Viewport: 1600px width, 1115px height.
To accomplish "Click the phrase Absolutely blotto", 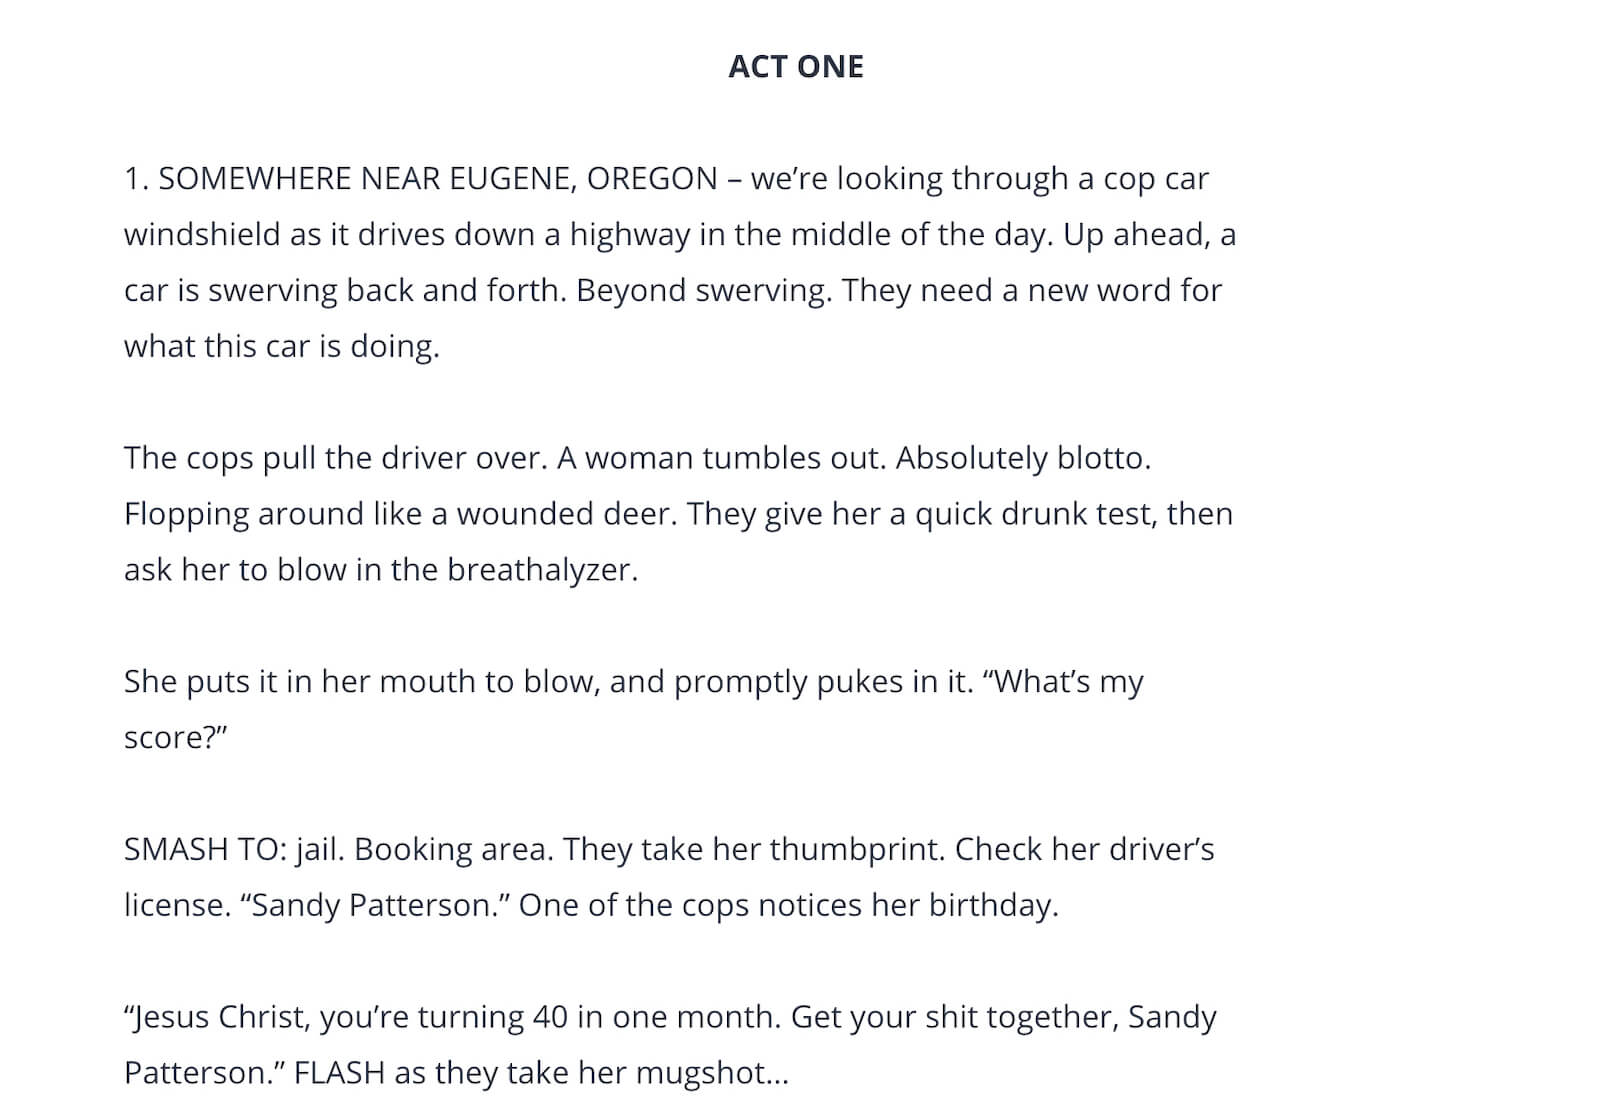I will [x=1023, y=458].
